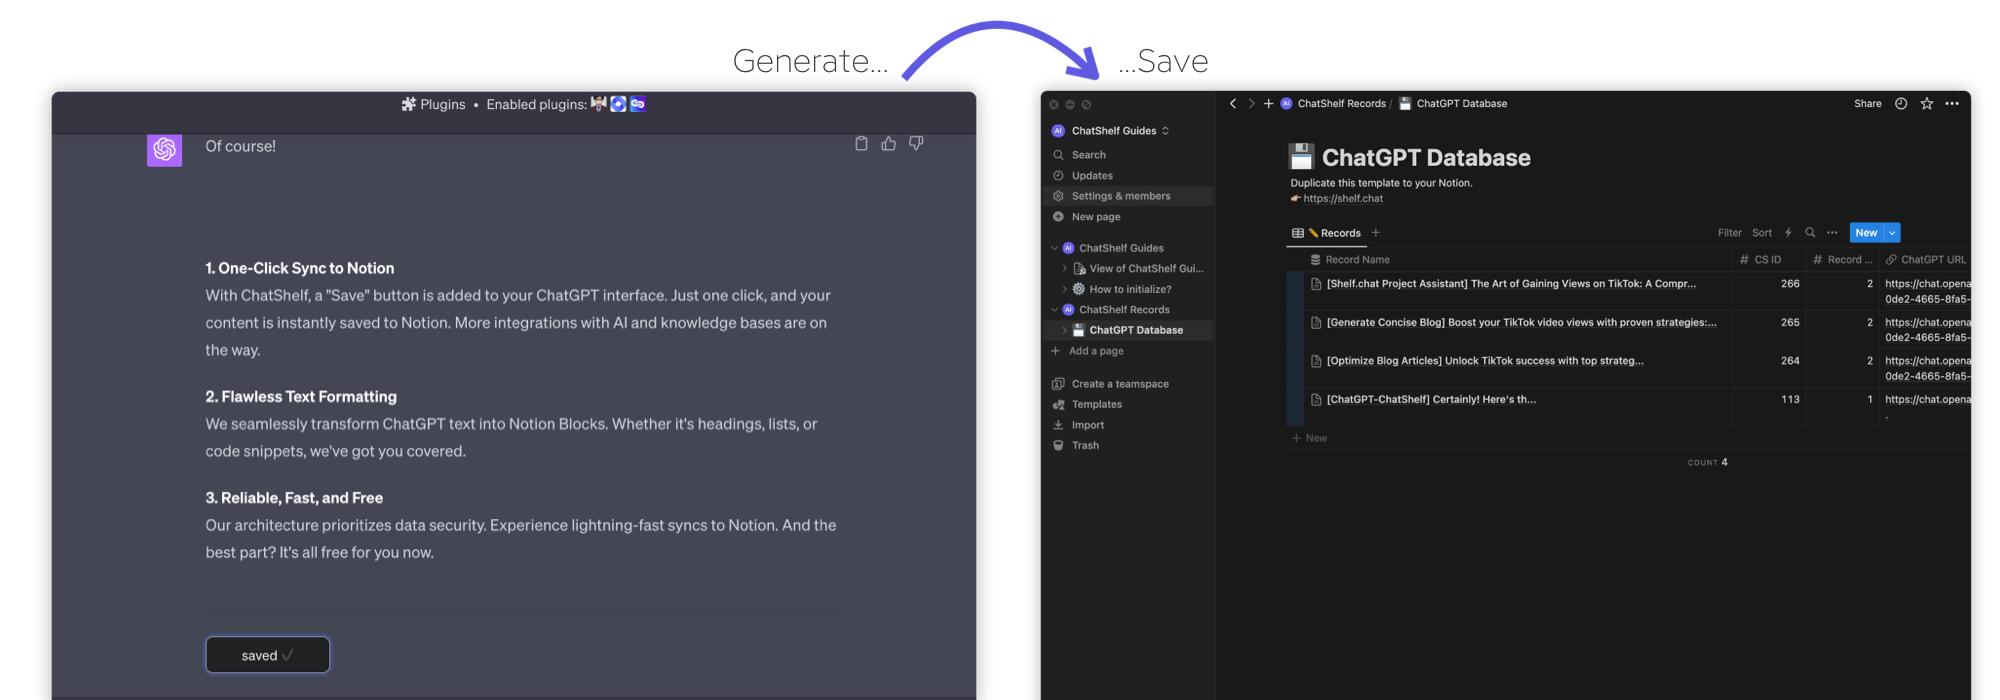Expand the How to initialize? page
Screen dimensions: 2000x700
(x=1064, y=289)
